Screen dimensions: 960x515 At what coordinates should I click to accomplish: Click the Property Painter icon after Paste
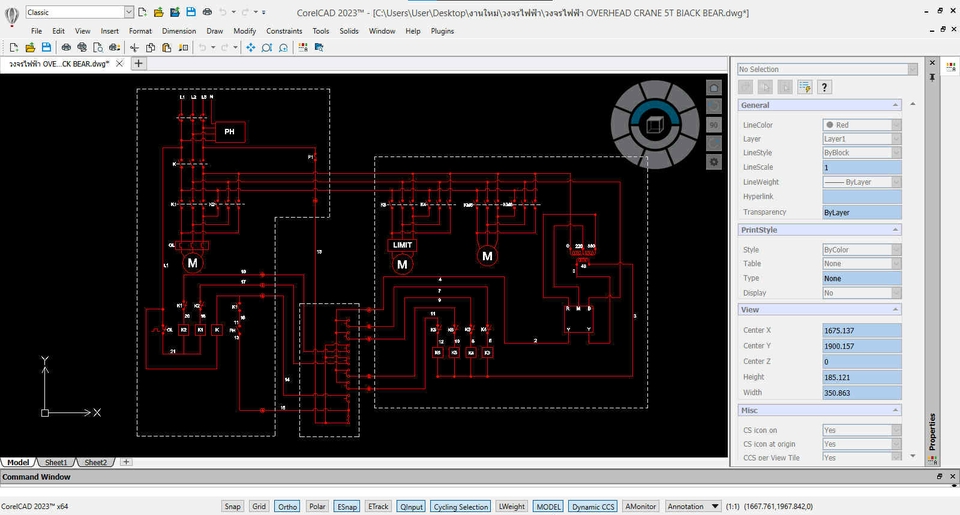pyautogui.click(x=183, y=47)
